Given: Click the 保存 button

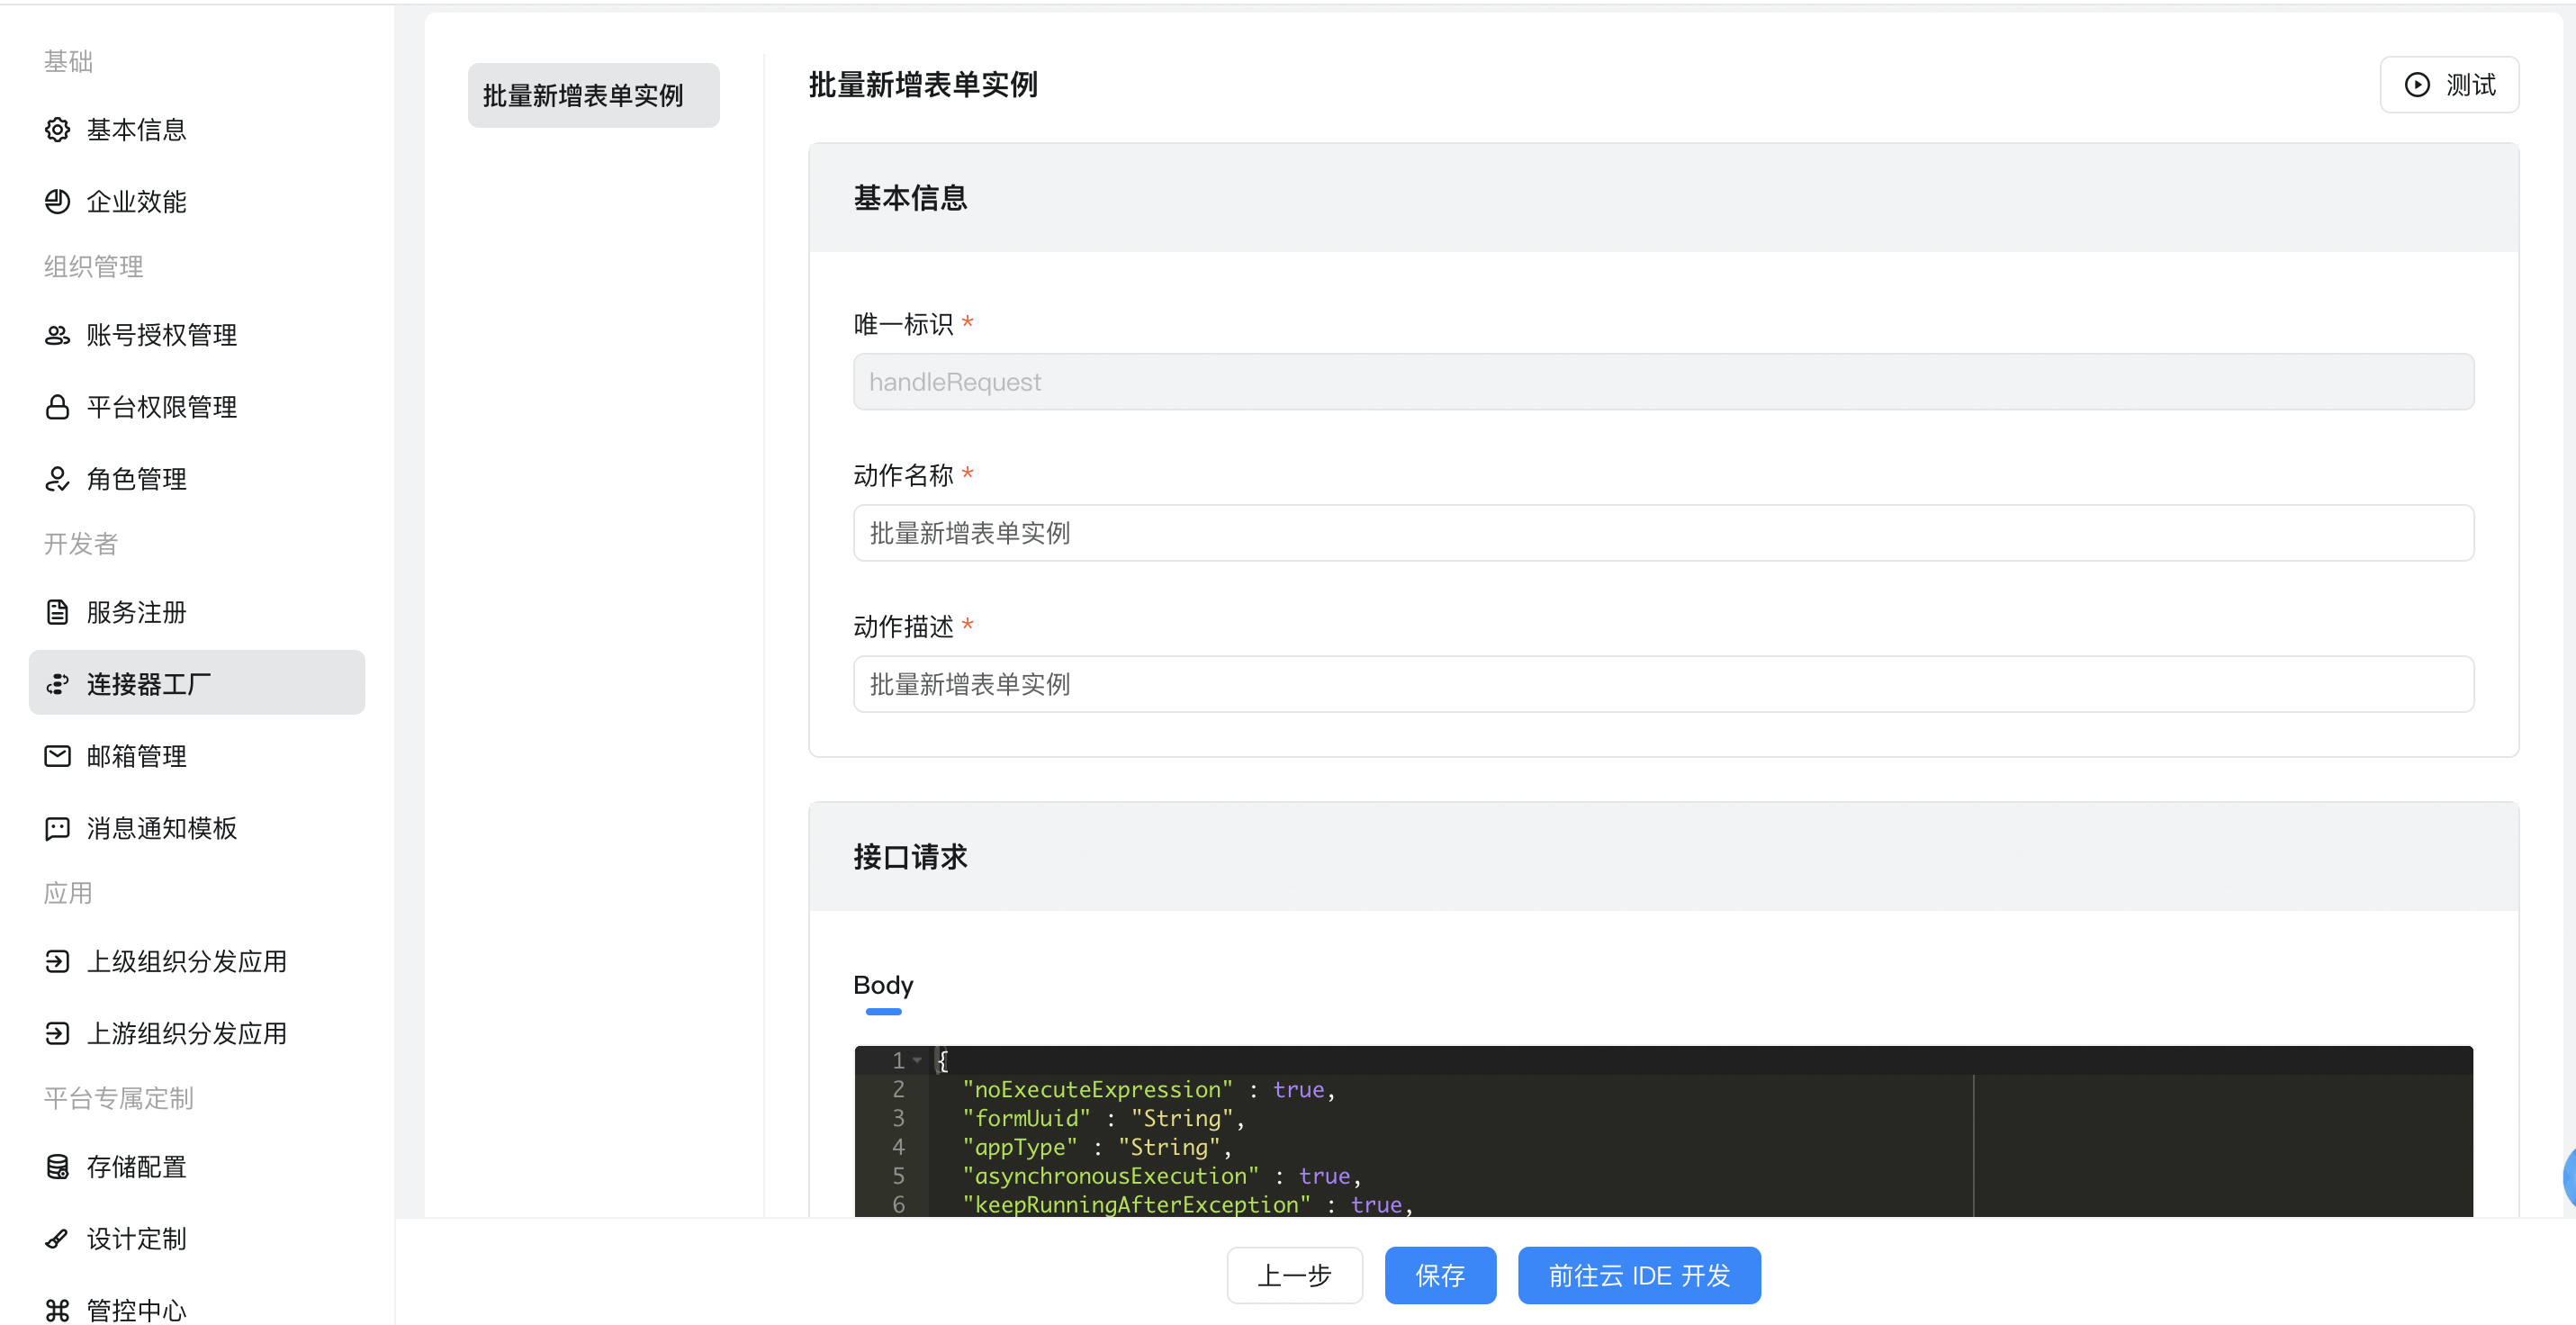Looking at the screenshot, I should [1440, 1275].
